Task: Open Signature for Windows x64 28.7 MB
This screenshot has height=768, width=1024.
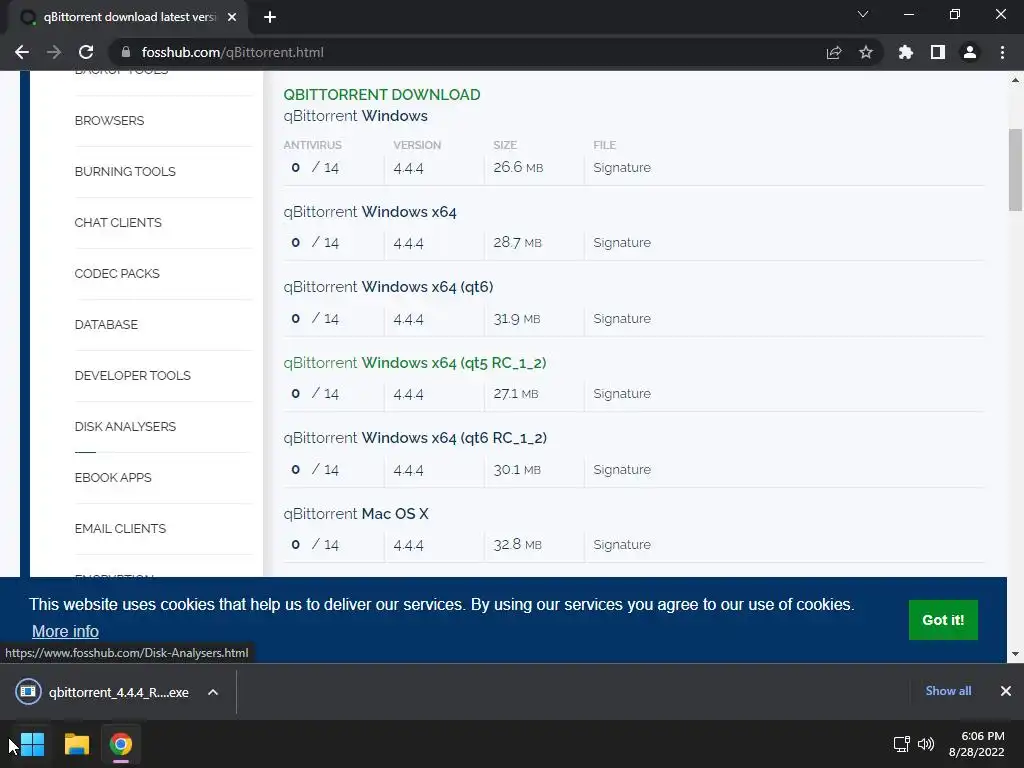Action: [x=622, y=243]
